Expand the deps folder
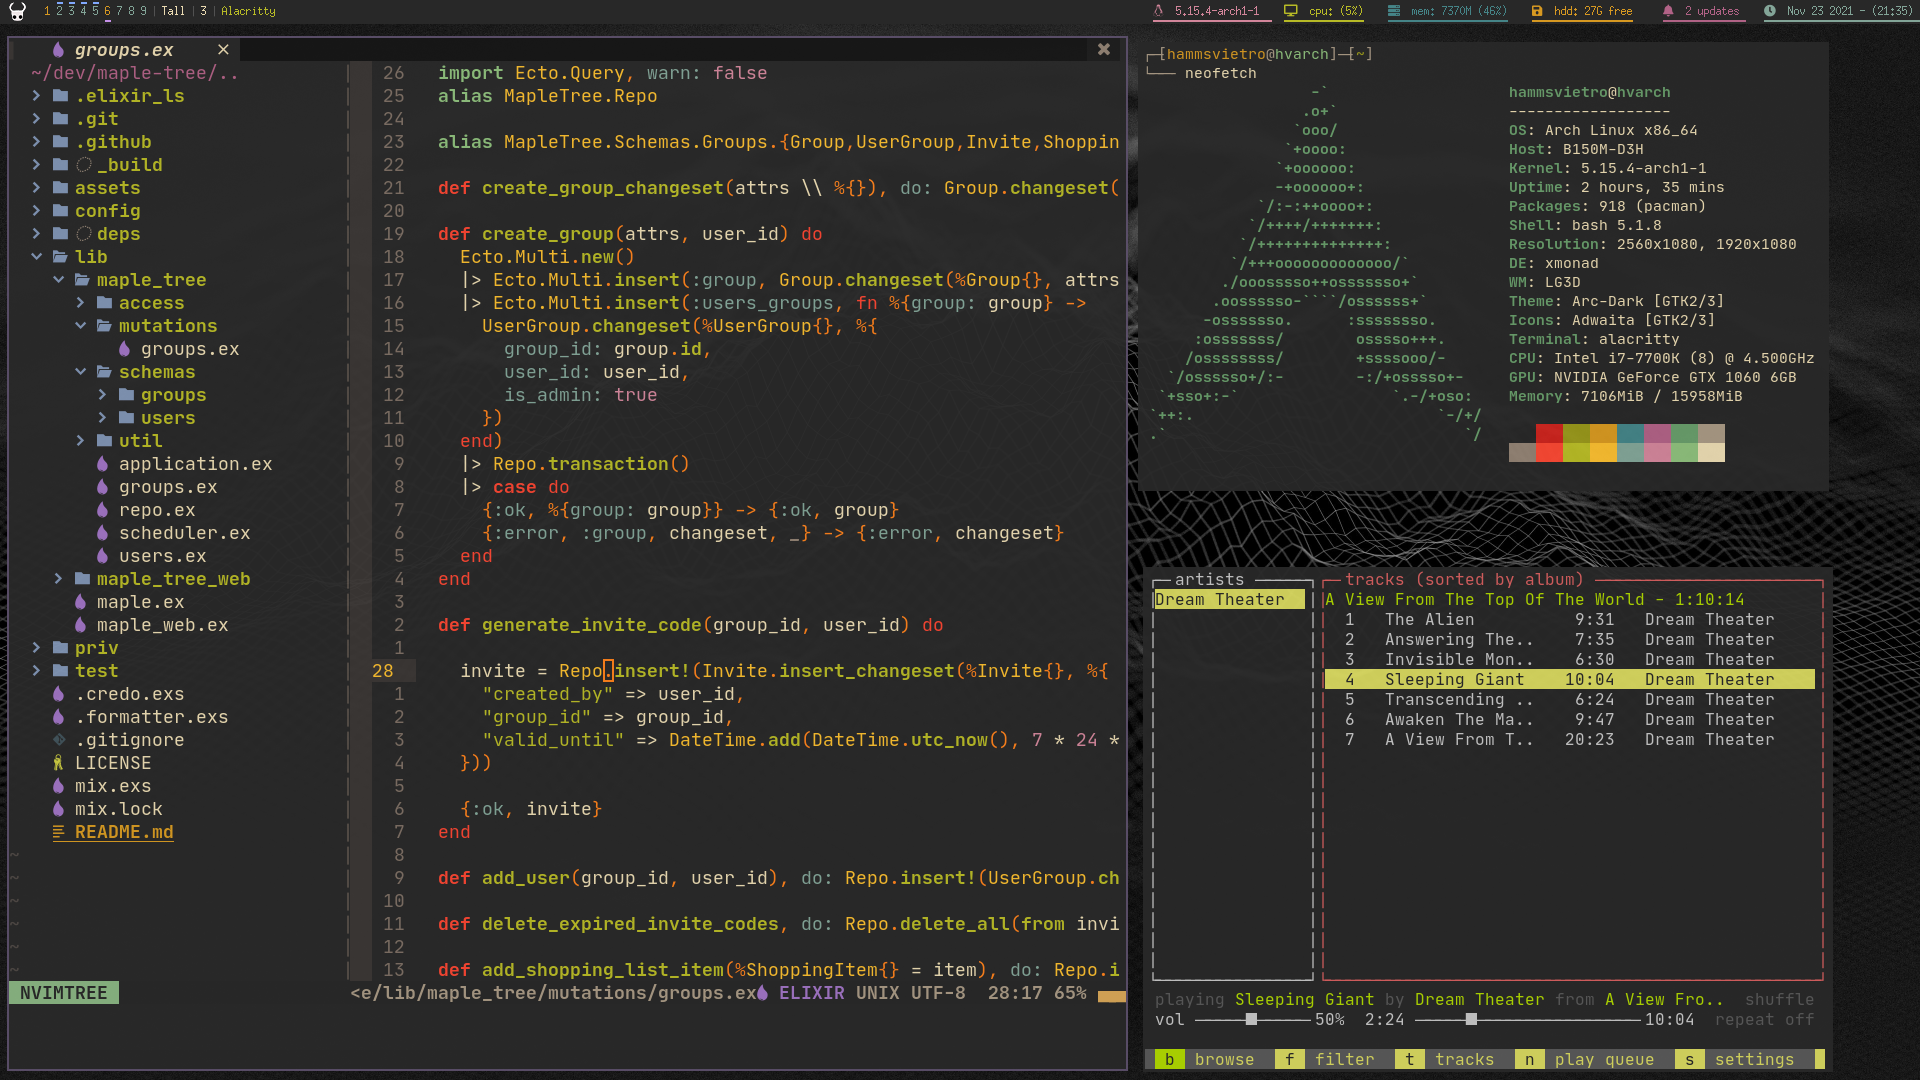Viewport: 1920px width, 1080px height. coord(36,234)
